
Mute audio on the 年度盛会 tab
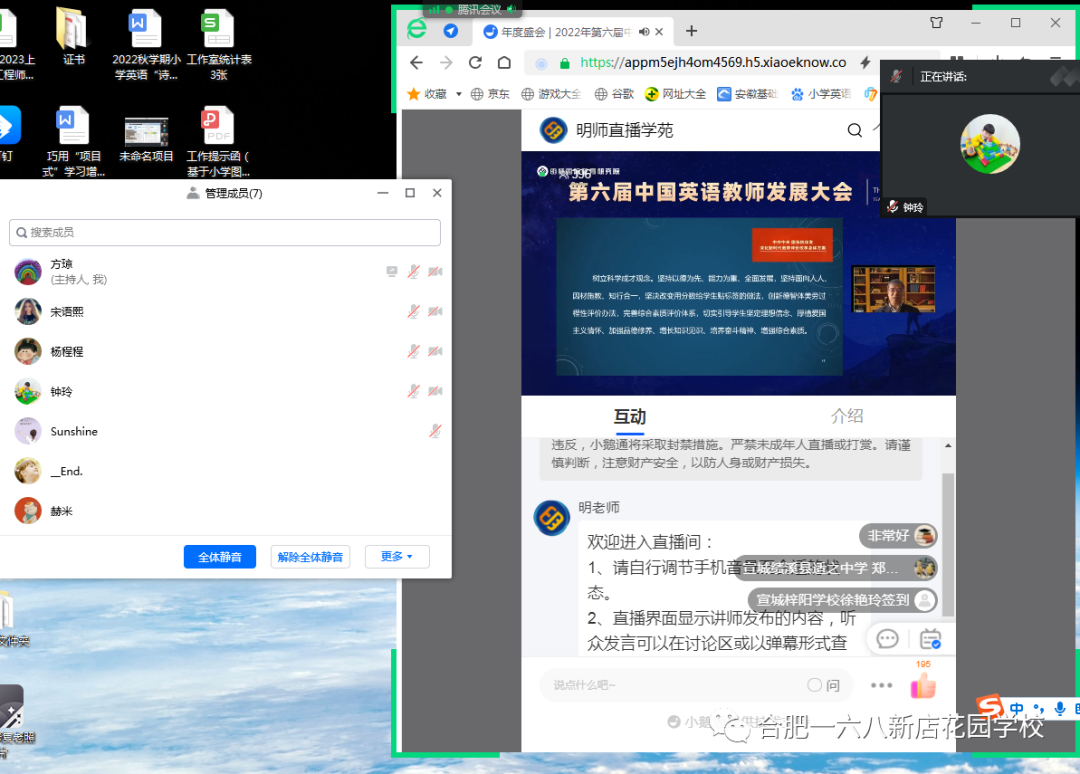644,32
